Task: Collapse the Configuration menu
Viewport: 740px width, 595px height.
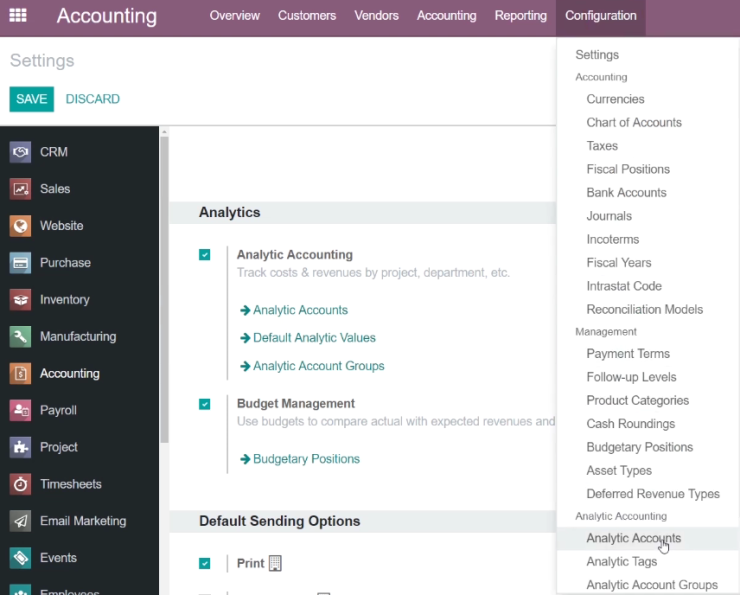Action: point(601,16)
